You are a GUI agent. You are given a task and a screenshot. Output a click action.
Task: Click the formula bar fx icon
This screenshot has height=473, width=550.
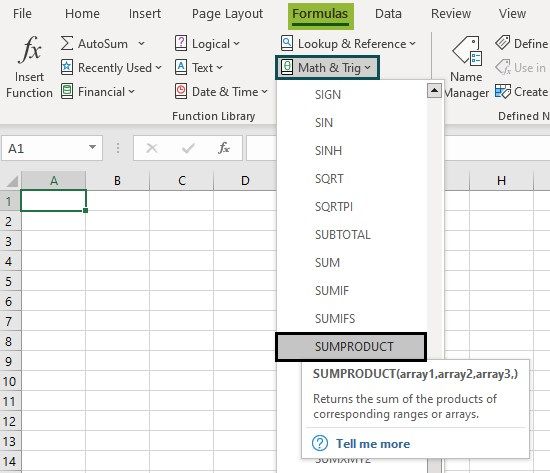tap(224, 148)
